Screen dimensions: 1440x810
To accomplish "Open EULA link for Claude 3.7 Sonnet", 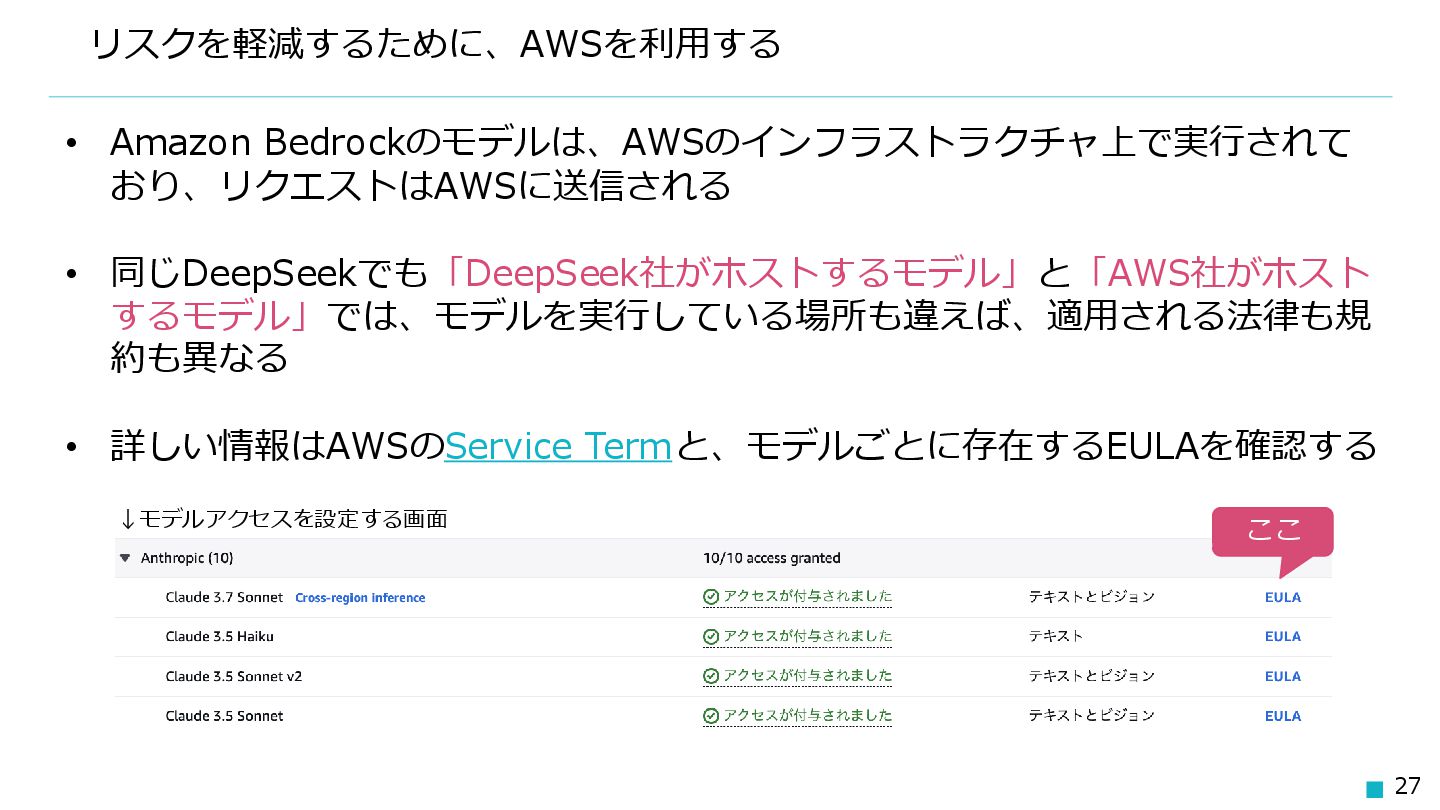I will (x=1283, y=597).
